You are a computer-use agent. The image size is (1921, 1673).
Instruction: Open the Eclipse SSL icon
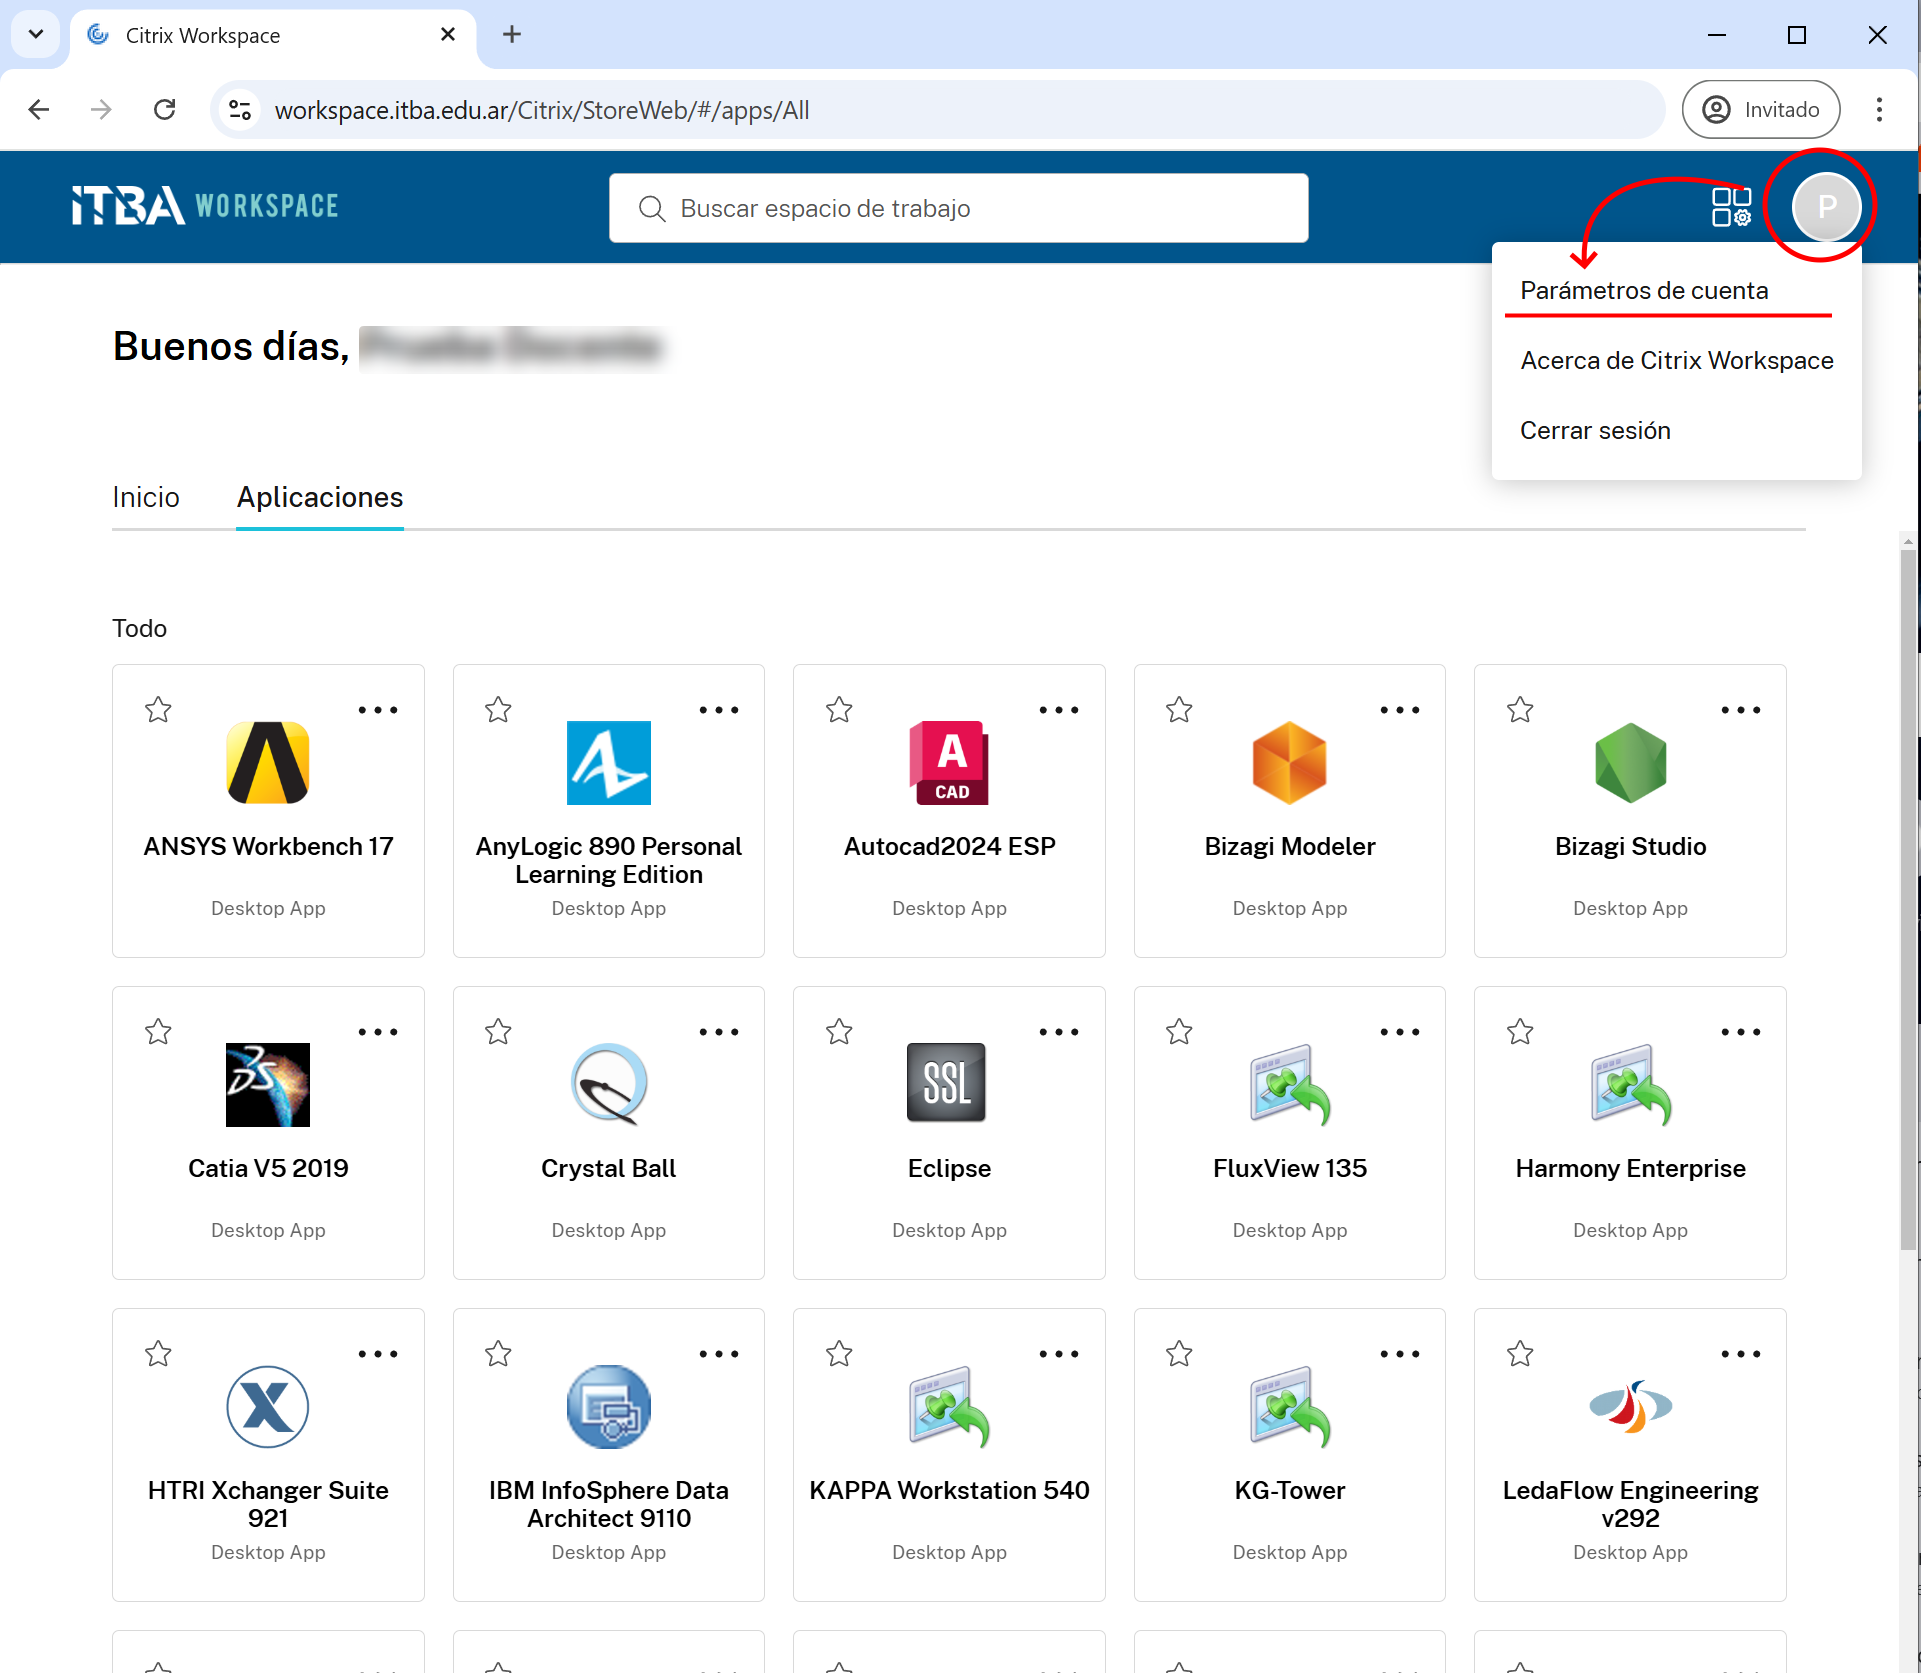click(x=948, y=1083)
